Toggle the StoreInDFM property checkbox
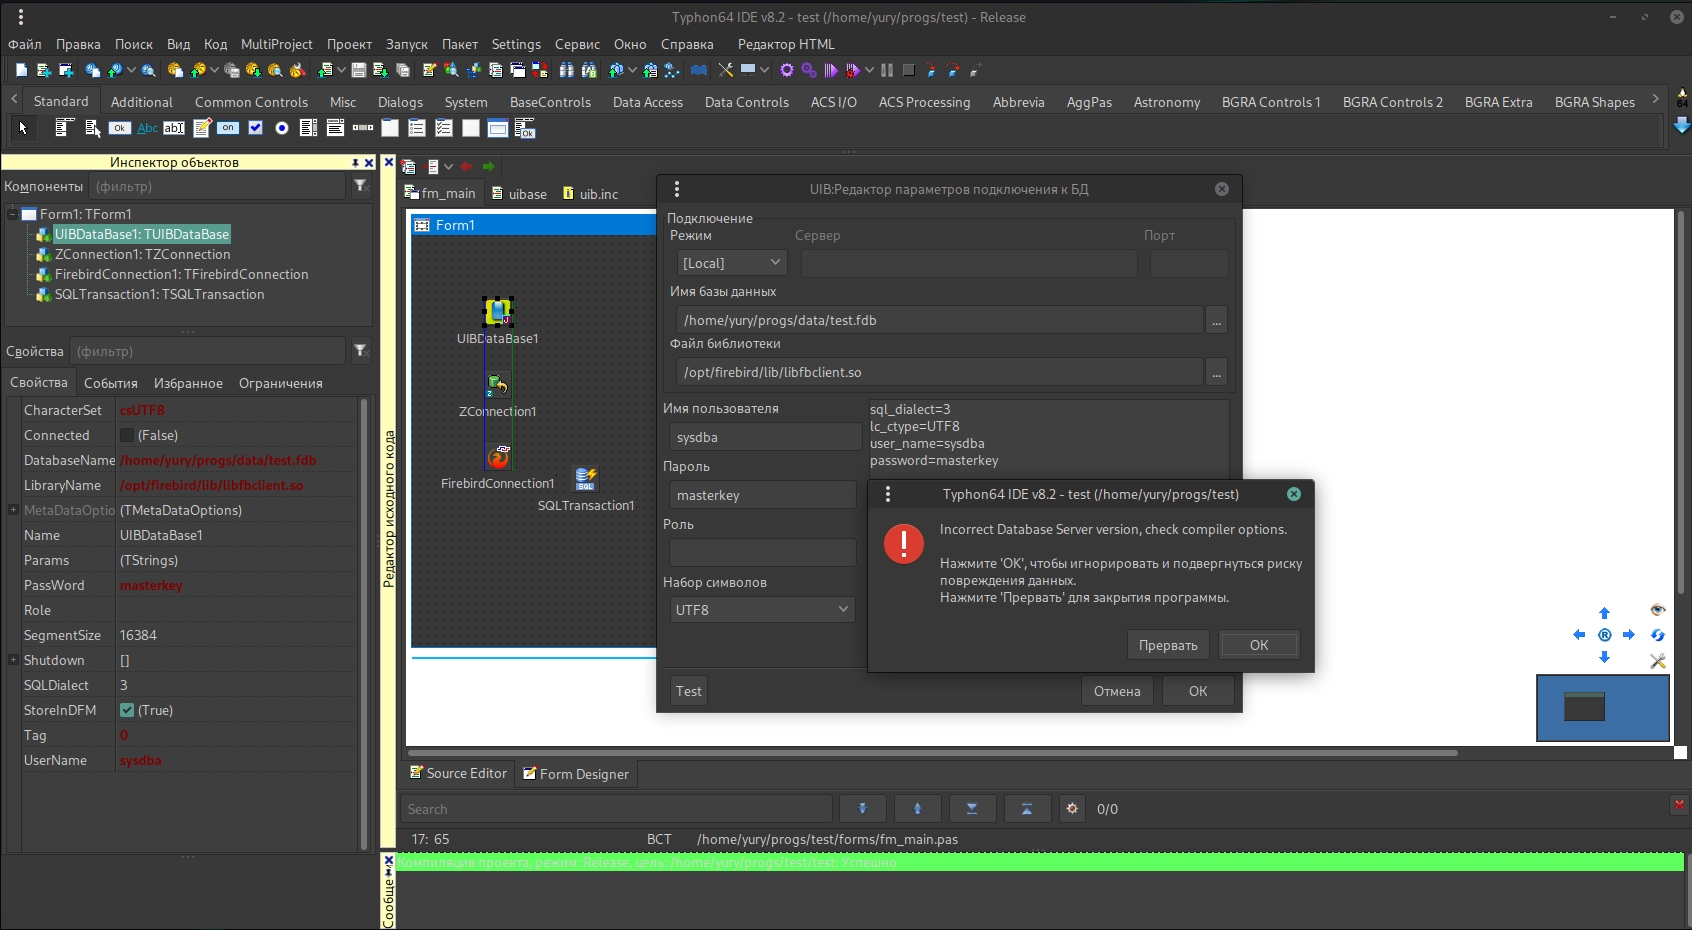 coord(127,710)
